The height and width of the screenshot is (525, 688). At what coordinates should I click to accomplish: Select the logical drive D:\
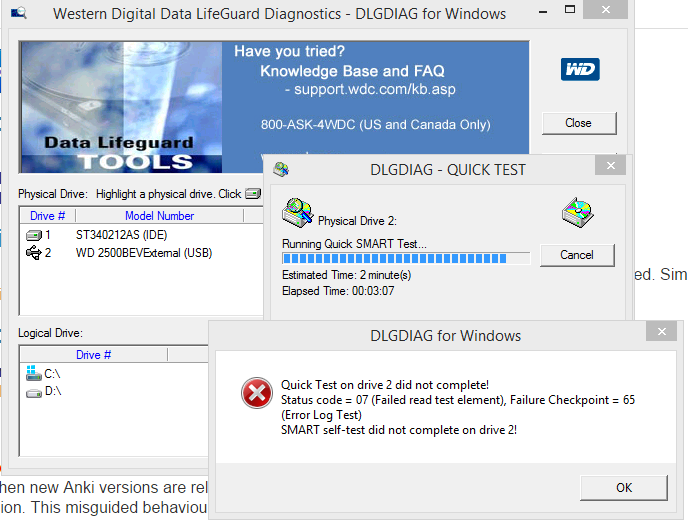pyautogui.click(x=53, y=391)
